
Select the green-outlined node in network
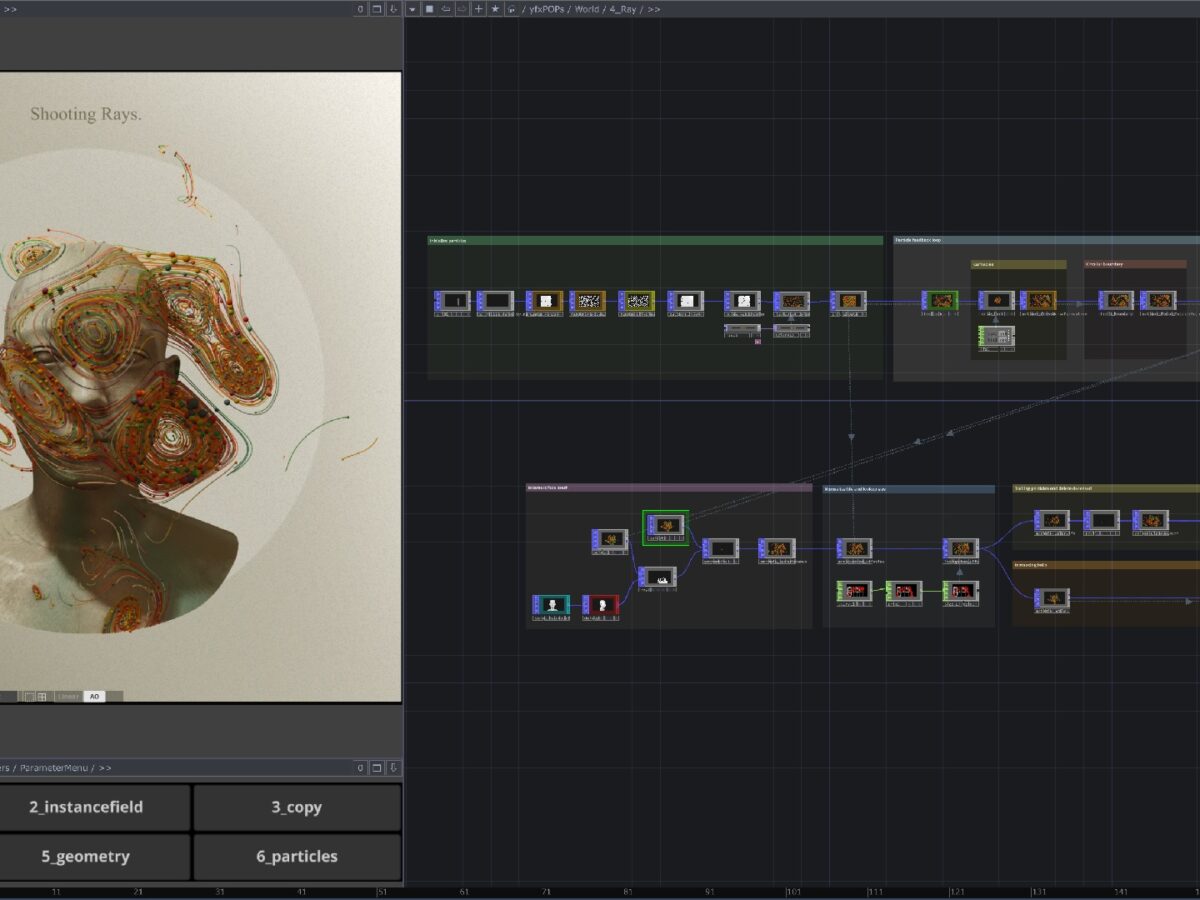[x=665, y=527]
